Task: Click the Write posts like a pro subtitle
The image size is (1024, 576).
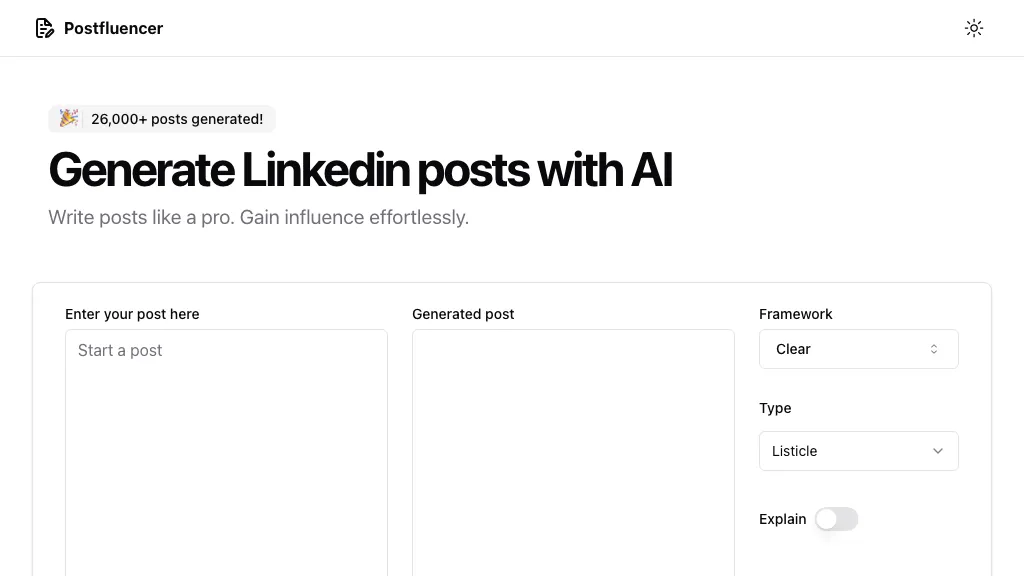Action: [259, 217]
